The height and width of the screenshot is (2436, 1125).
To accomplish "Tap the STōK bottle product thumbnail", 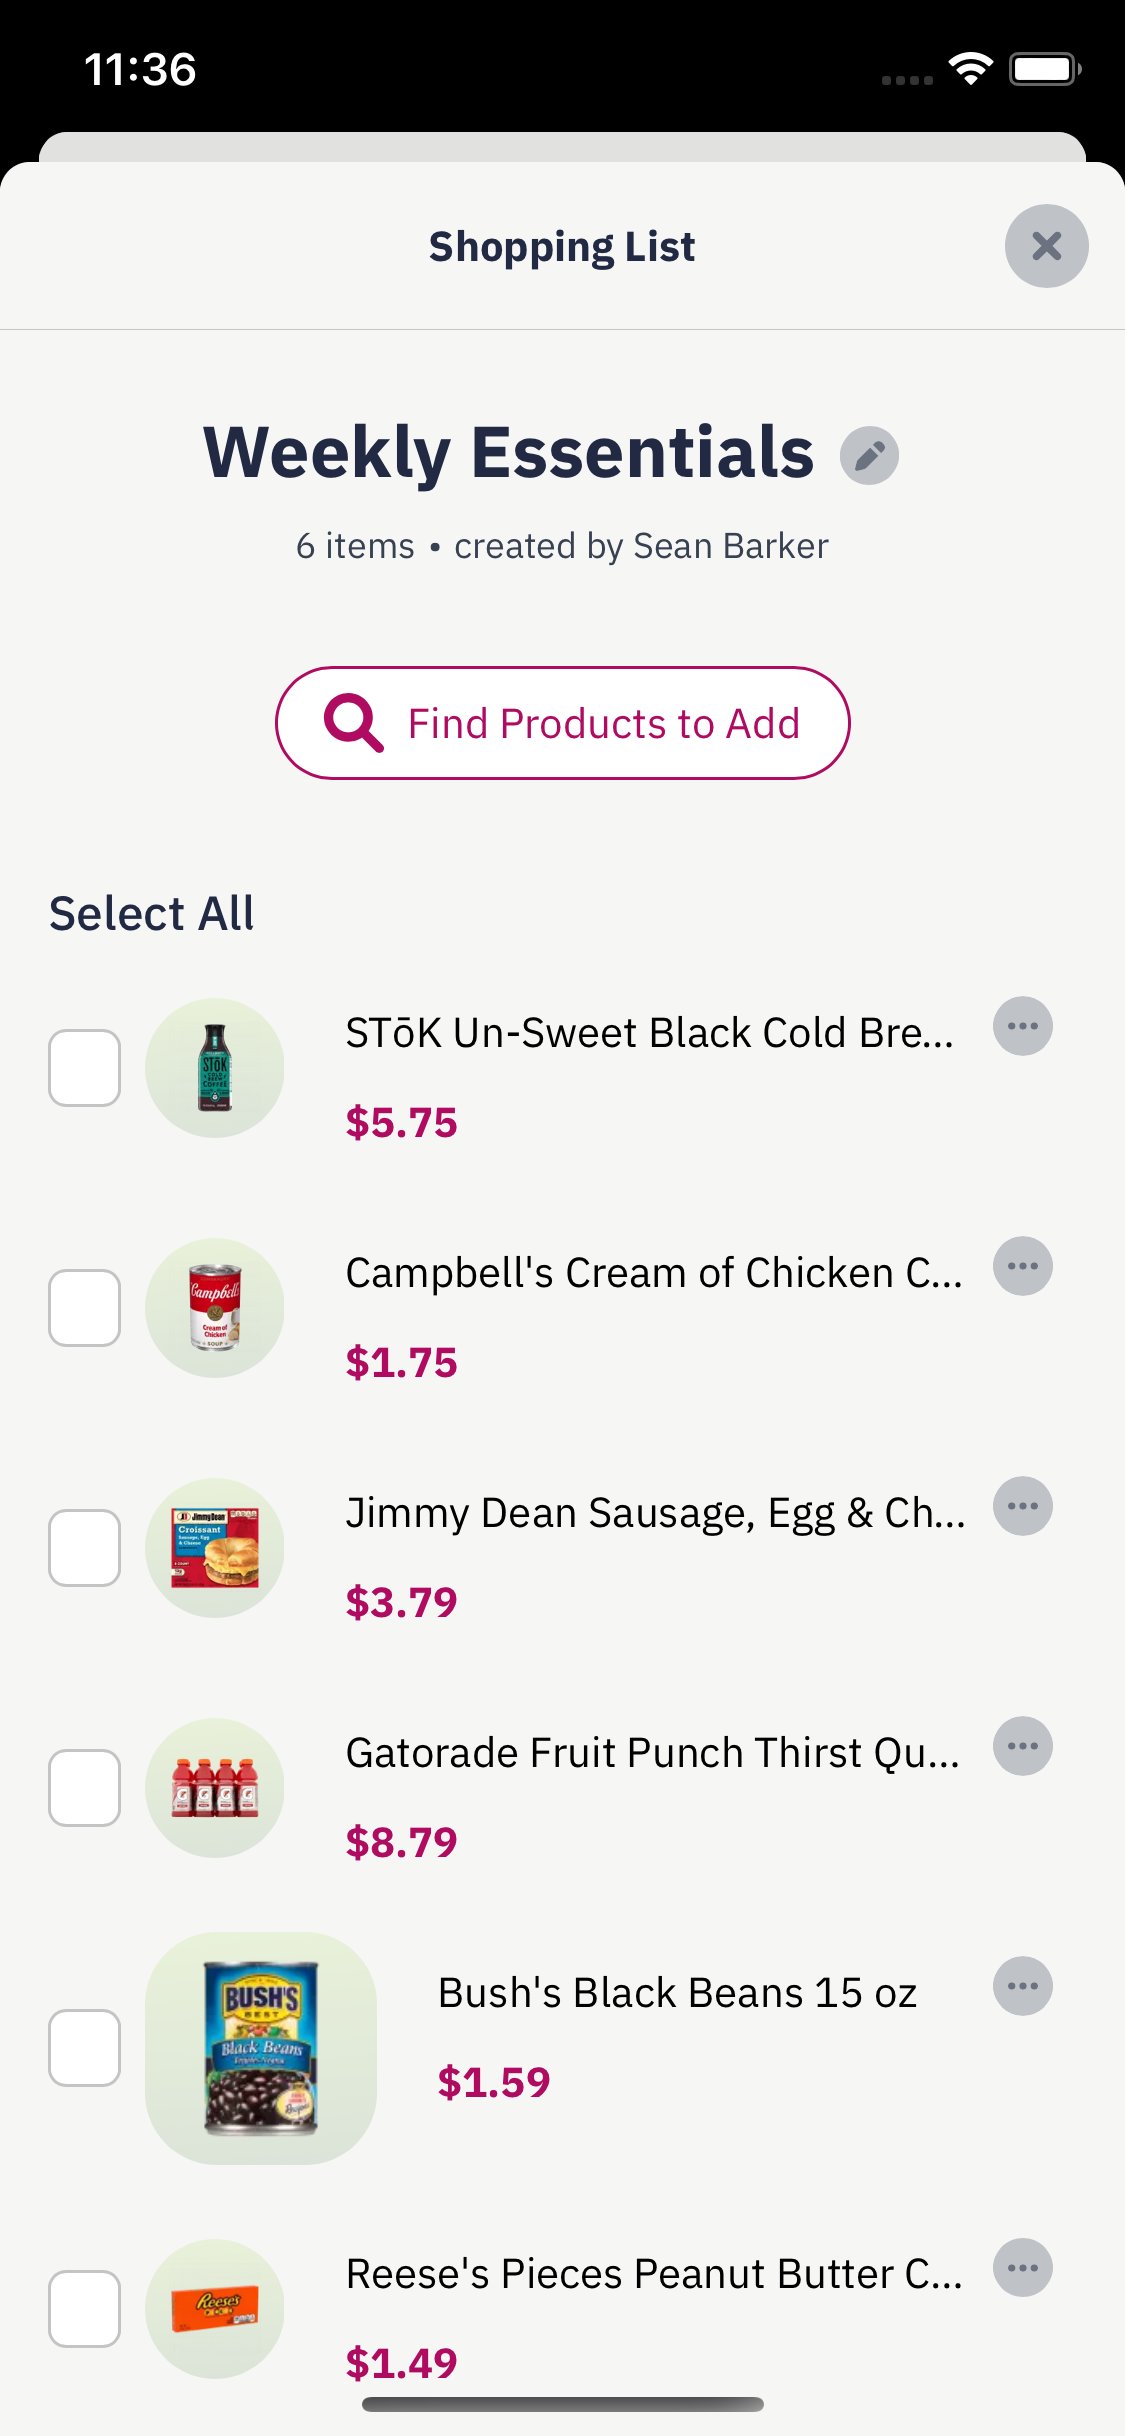I will point(215,1068).
